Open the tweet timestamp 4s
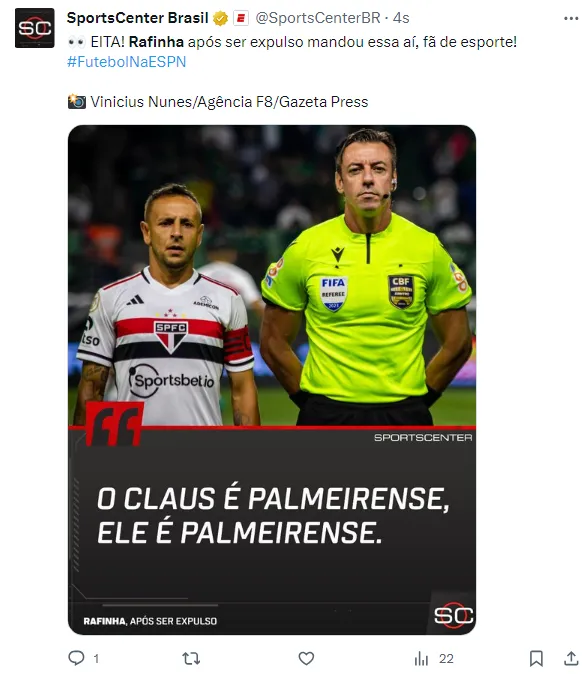588x675 pixels. pyautogui.click(x=401, y=18)
